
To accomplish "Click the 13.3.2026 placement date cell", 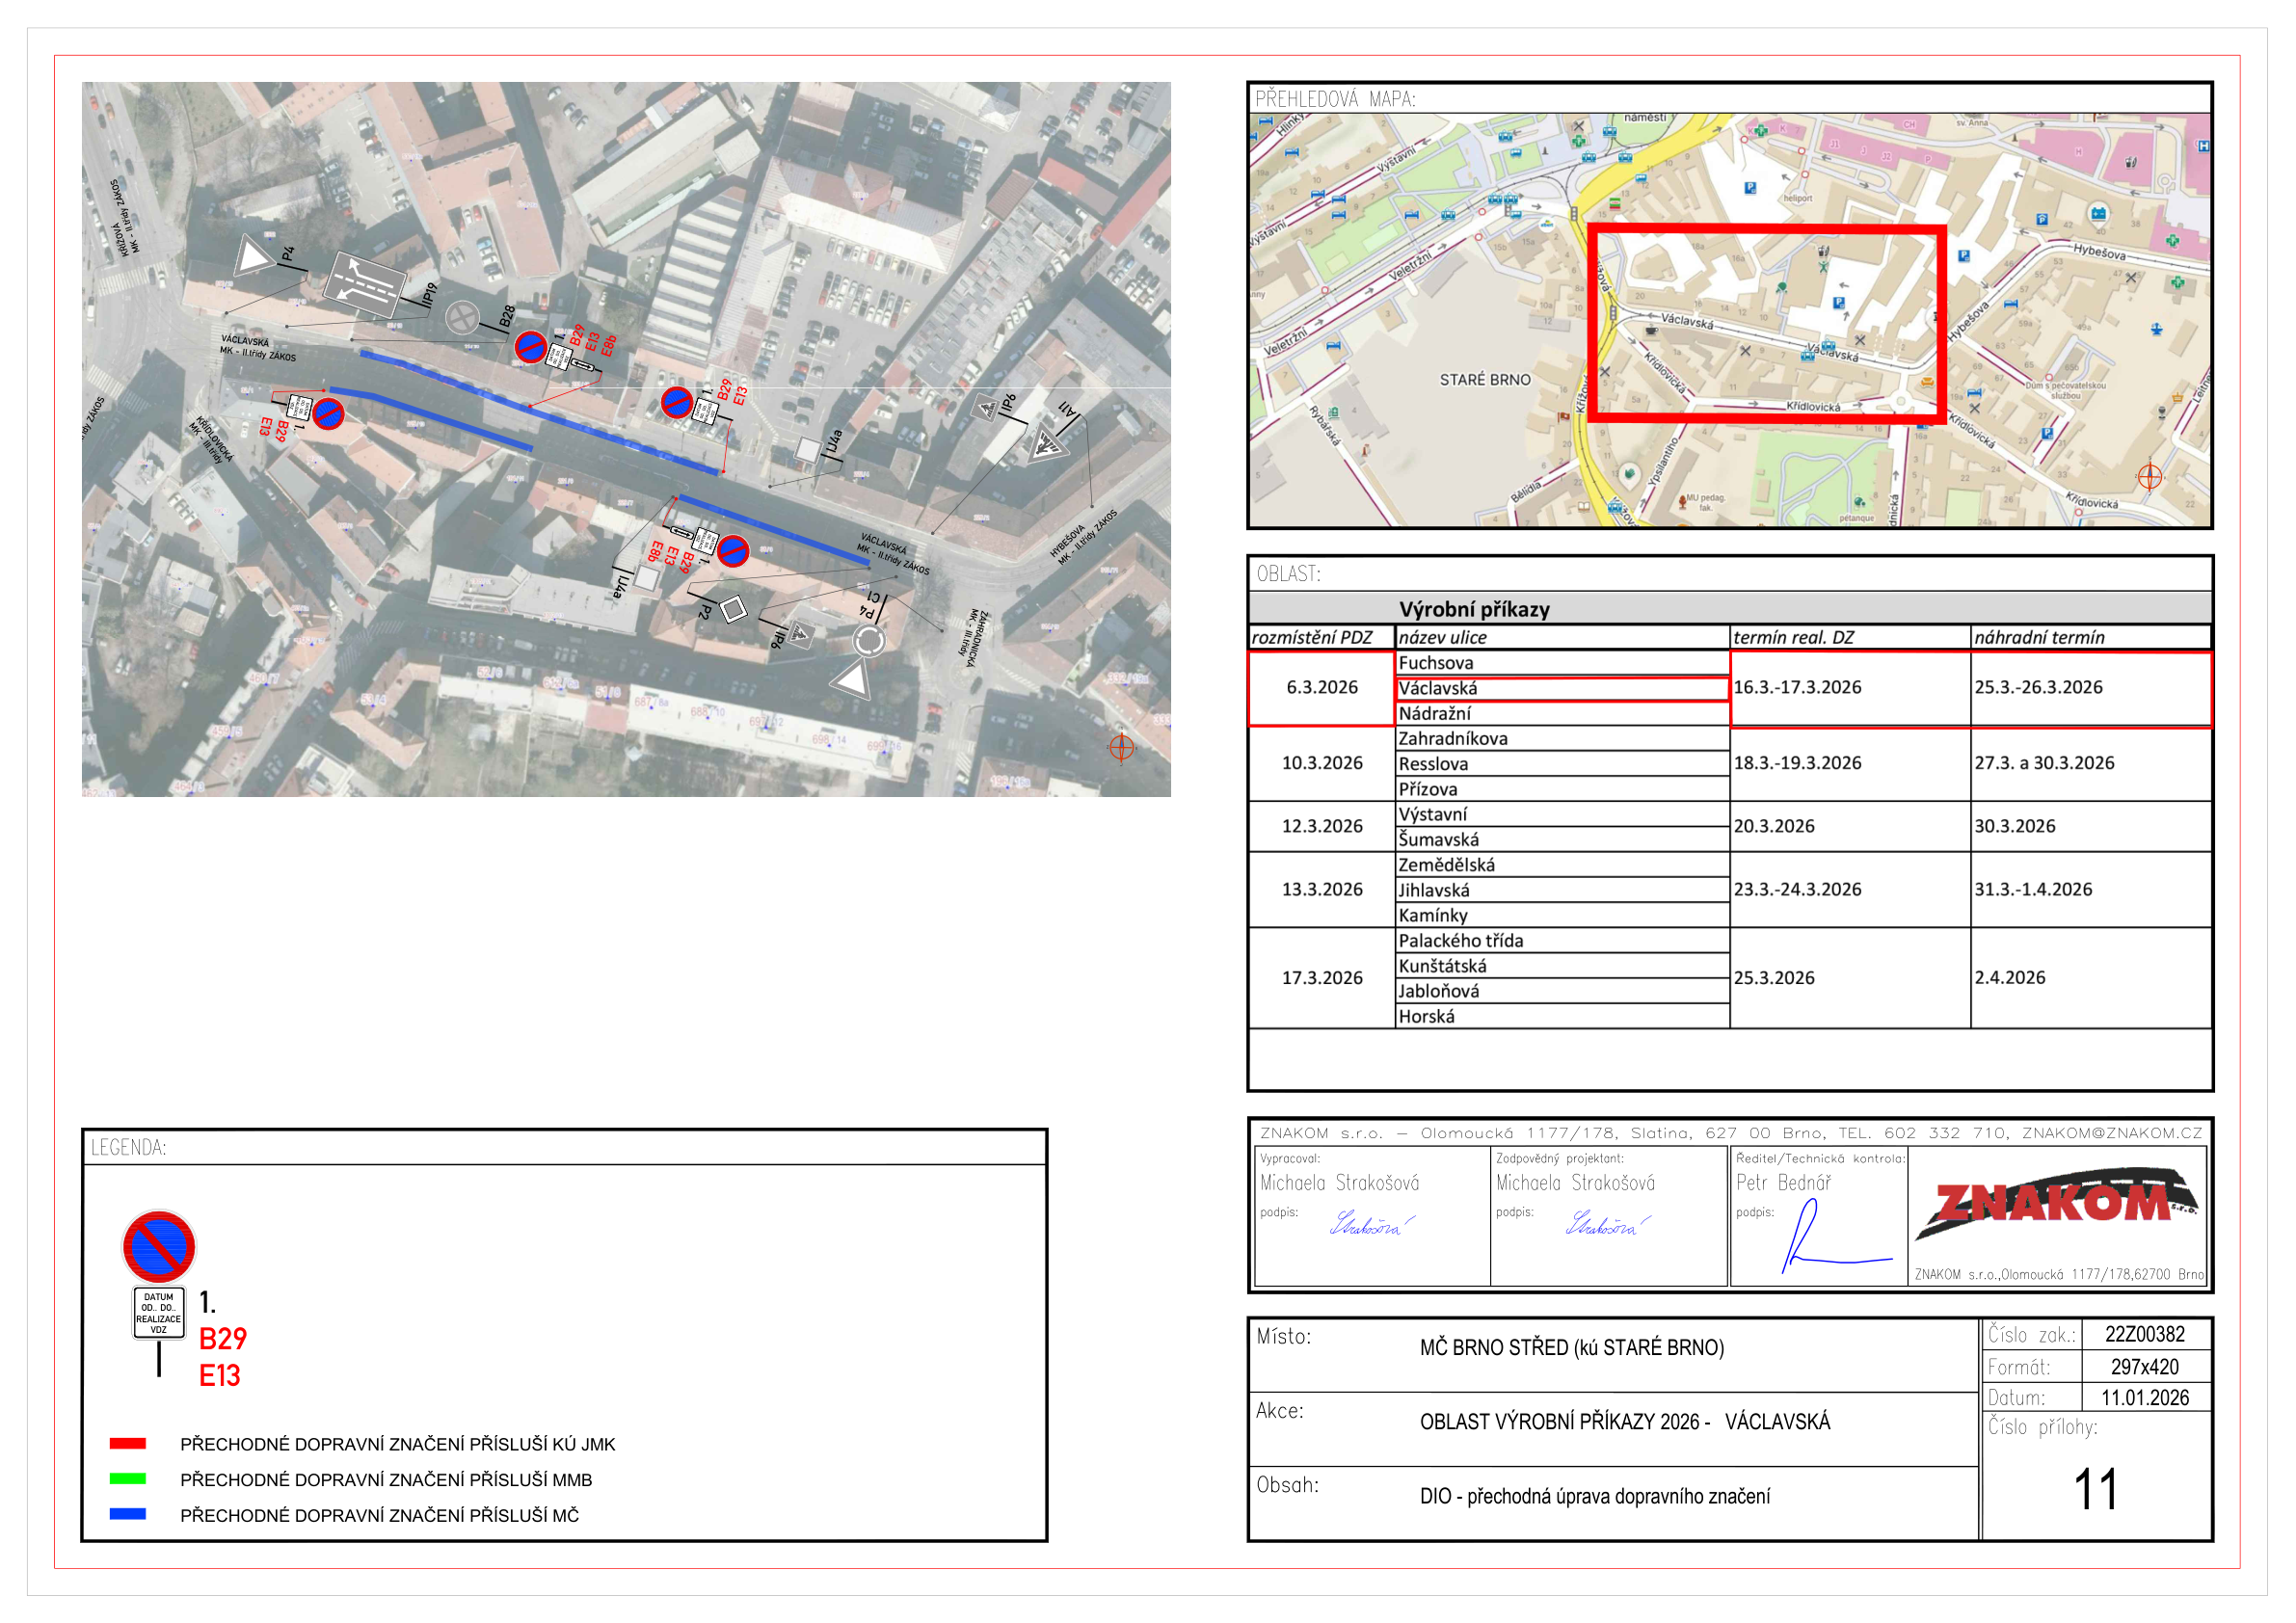I will click(x=1322, y=890).
